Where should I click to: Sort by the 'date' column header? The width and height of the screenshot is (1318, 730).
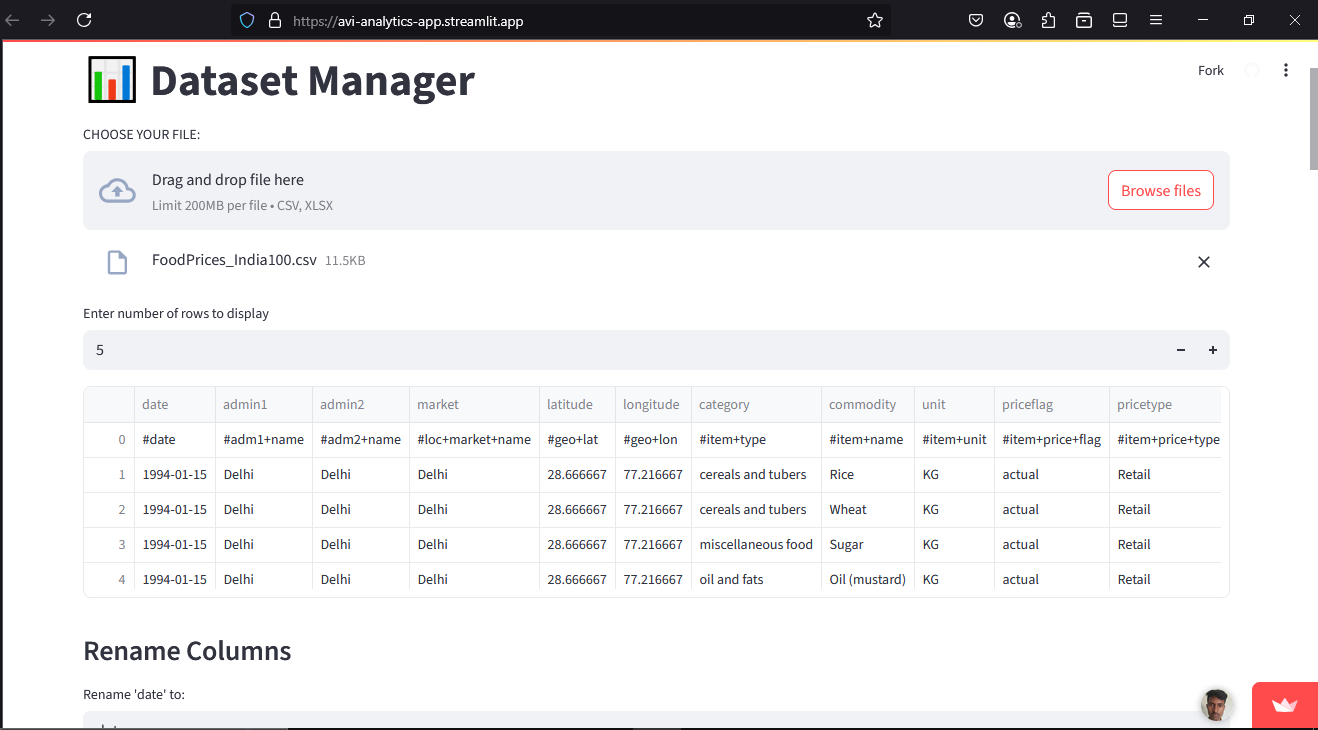175,405
